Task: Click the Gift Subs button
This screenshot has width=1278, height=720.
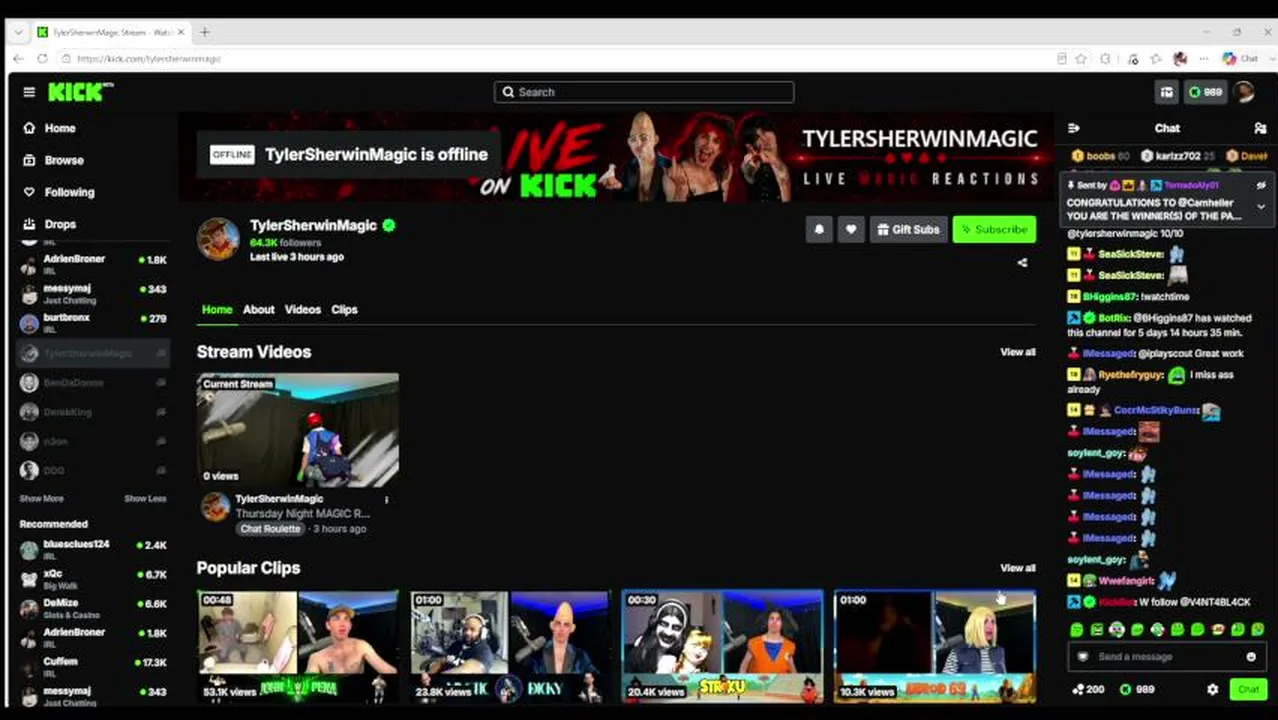Action: point(908,229)
